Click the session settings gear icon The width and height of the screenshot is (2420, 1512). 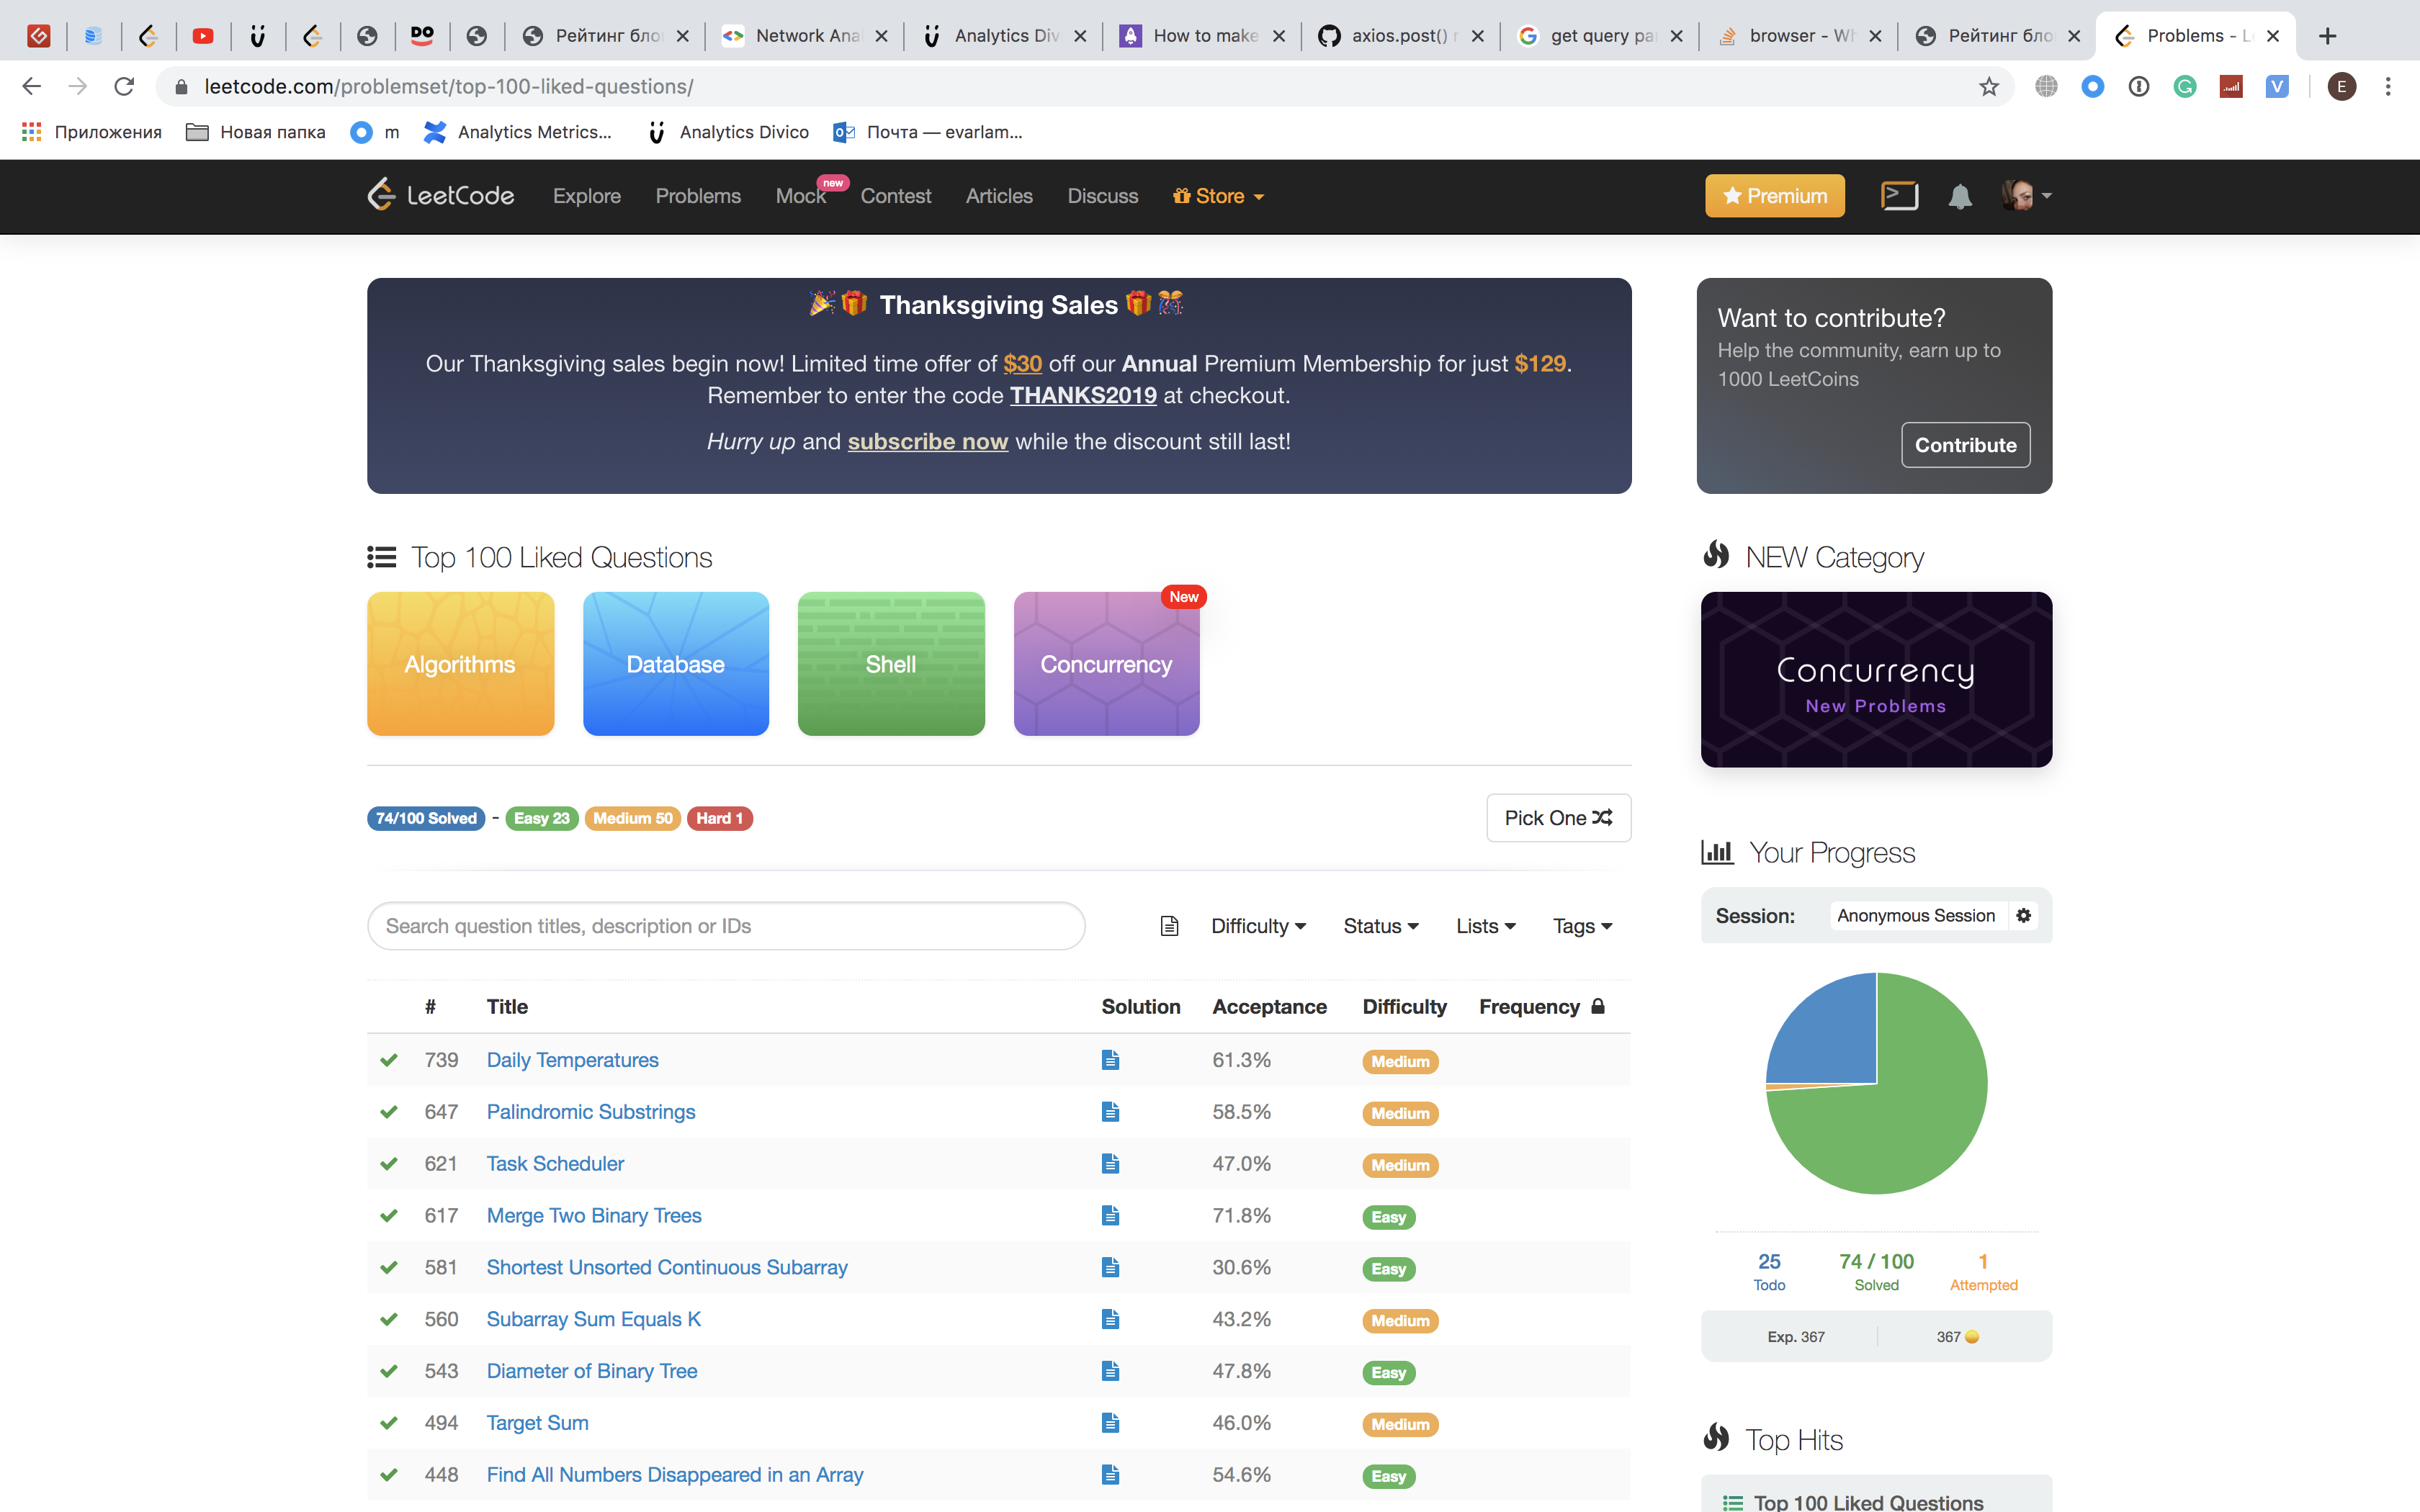pos(2024,915)
